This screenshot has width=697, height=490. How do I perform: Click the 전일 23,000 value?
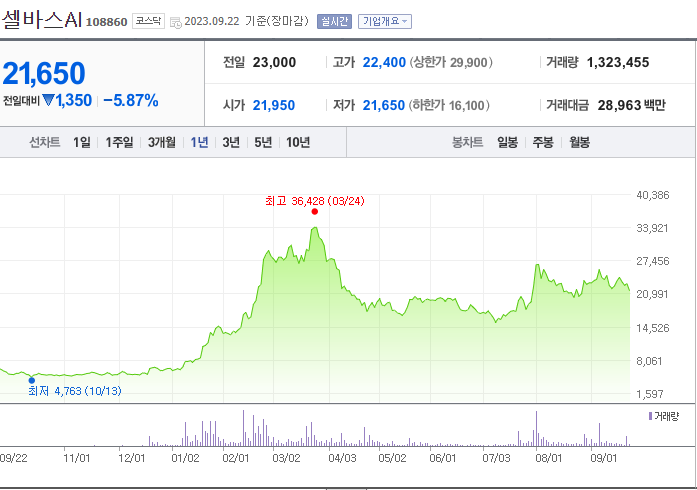pos(274,63)
